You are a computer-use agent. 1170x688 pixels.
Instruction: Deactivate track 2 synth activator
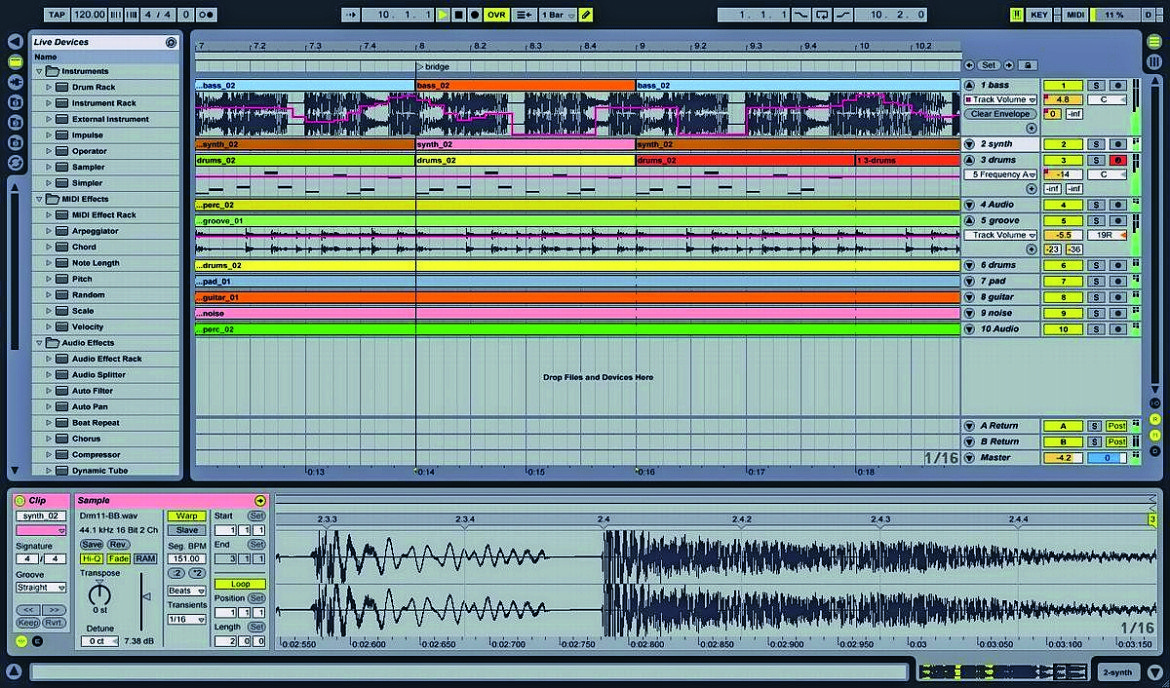1063,145
